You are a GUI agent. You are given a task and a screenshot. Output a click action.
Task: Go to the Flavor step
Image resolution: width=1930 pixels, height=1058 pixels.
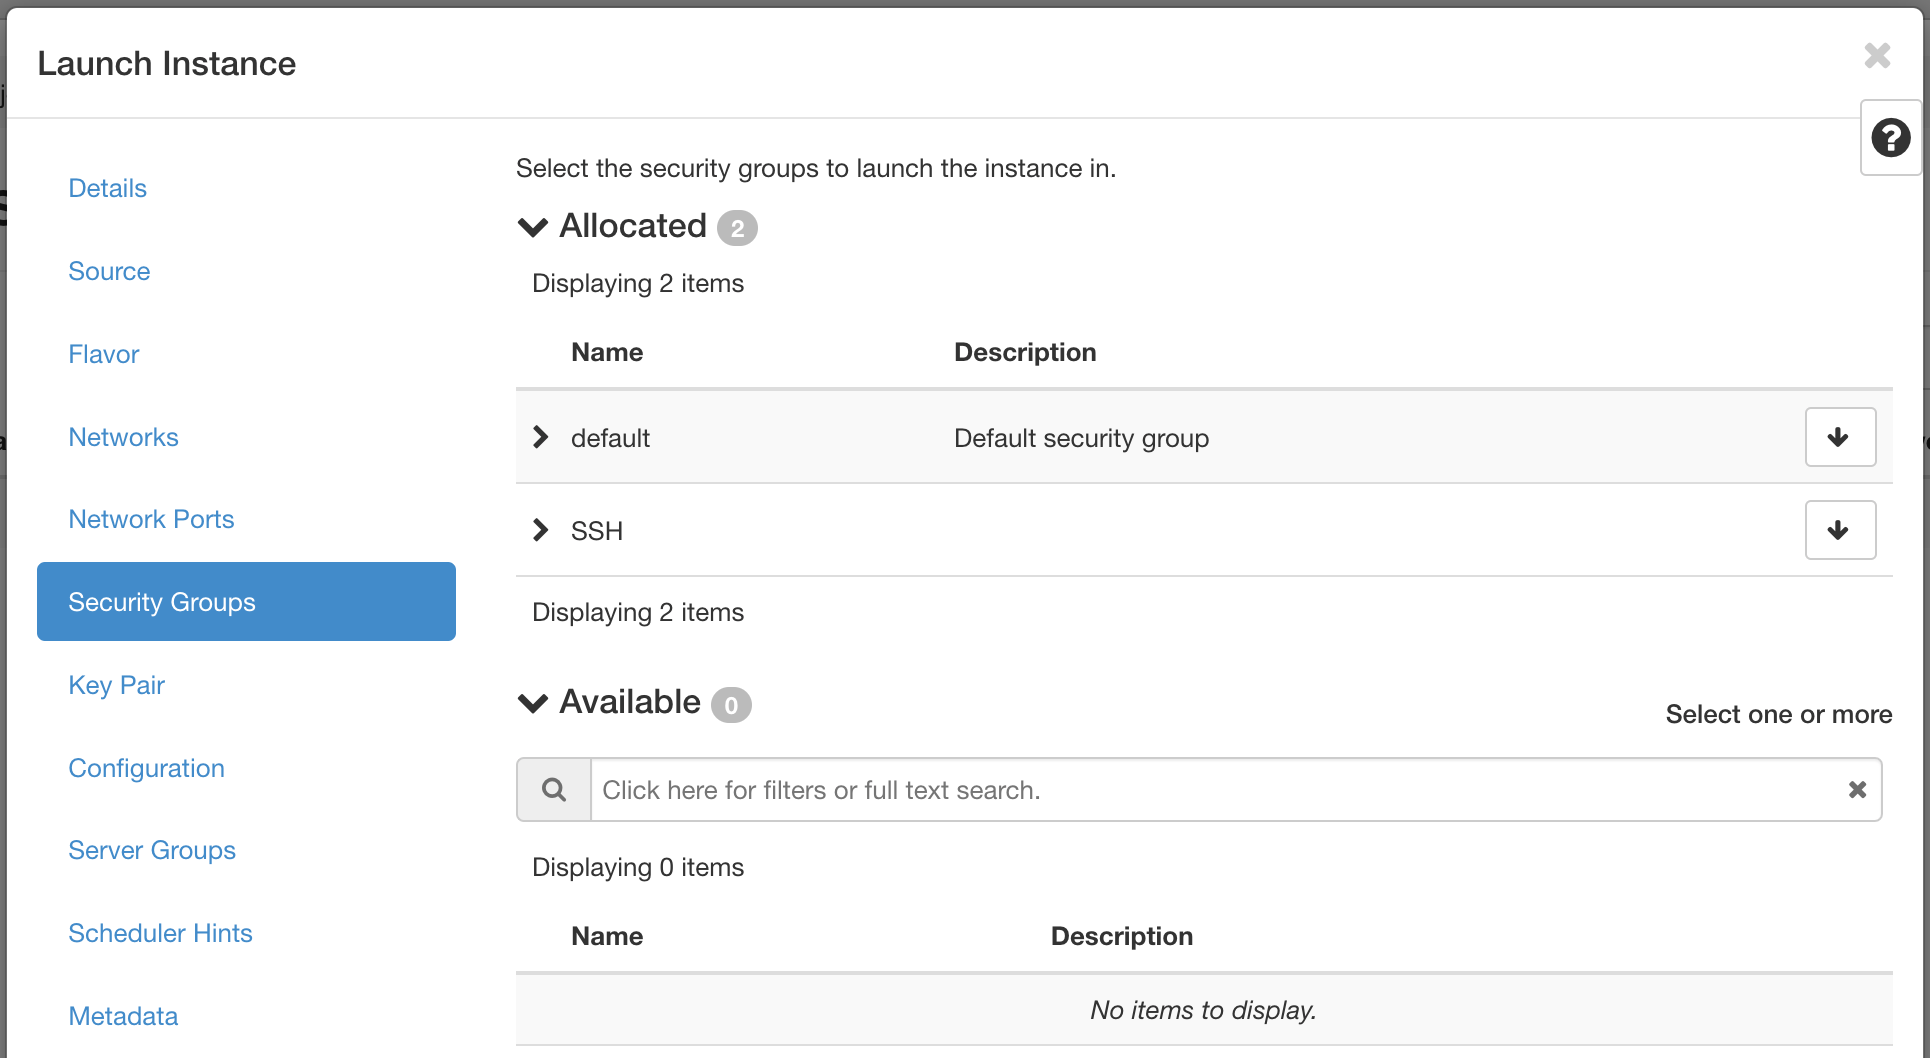(x=103, y=354)
